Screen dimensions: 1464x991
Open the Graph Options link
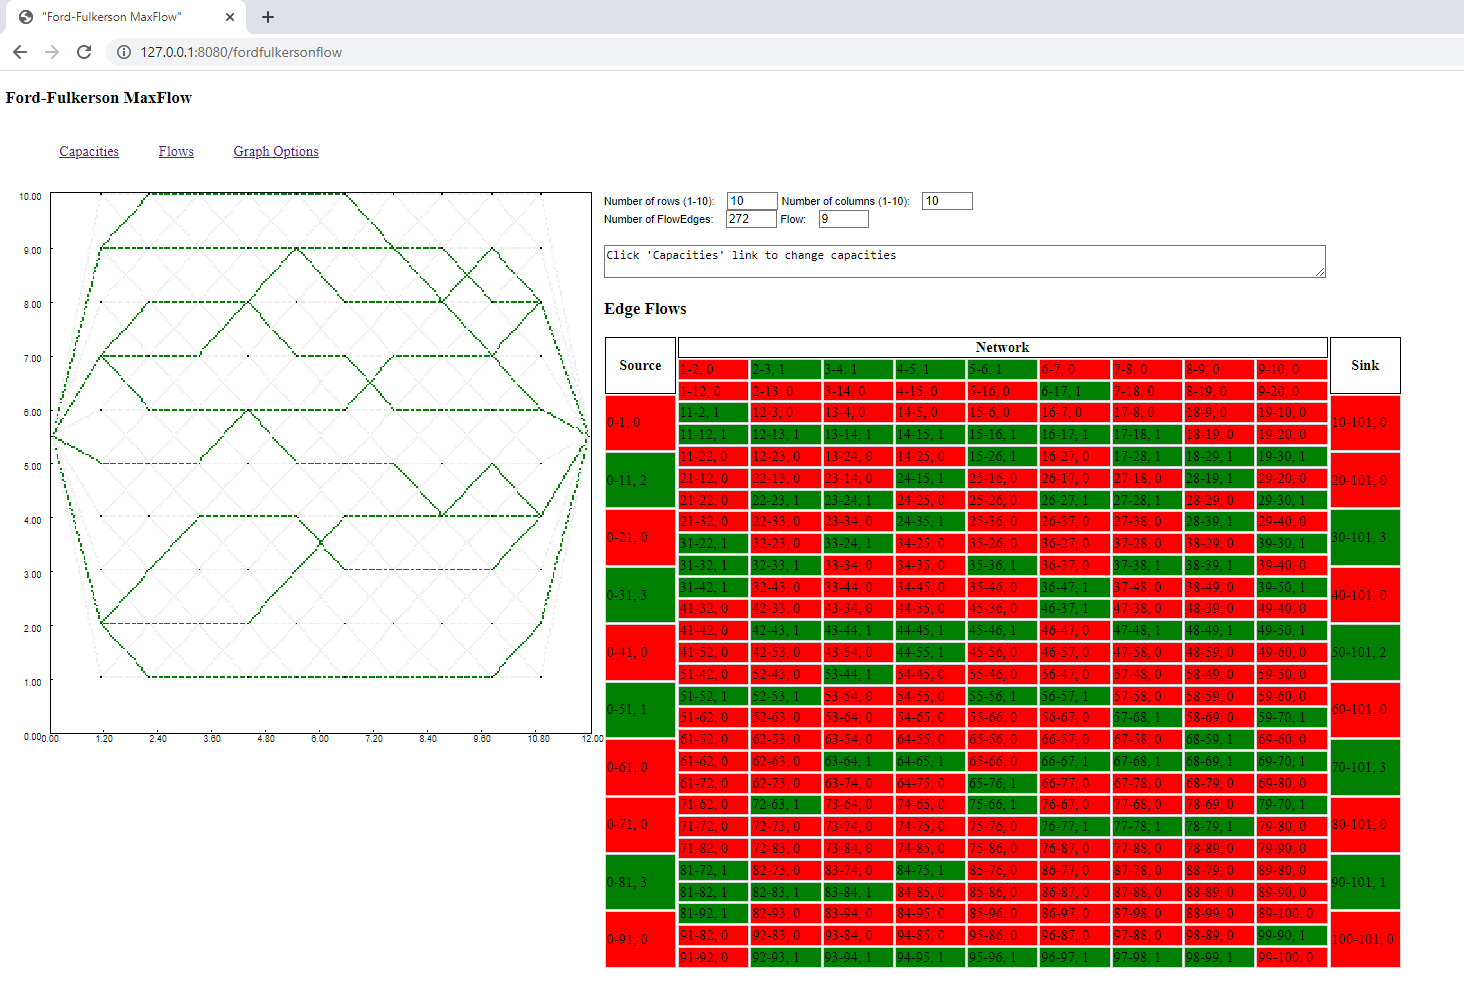pos(275,151)
